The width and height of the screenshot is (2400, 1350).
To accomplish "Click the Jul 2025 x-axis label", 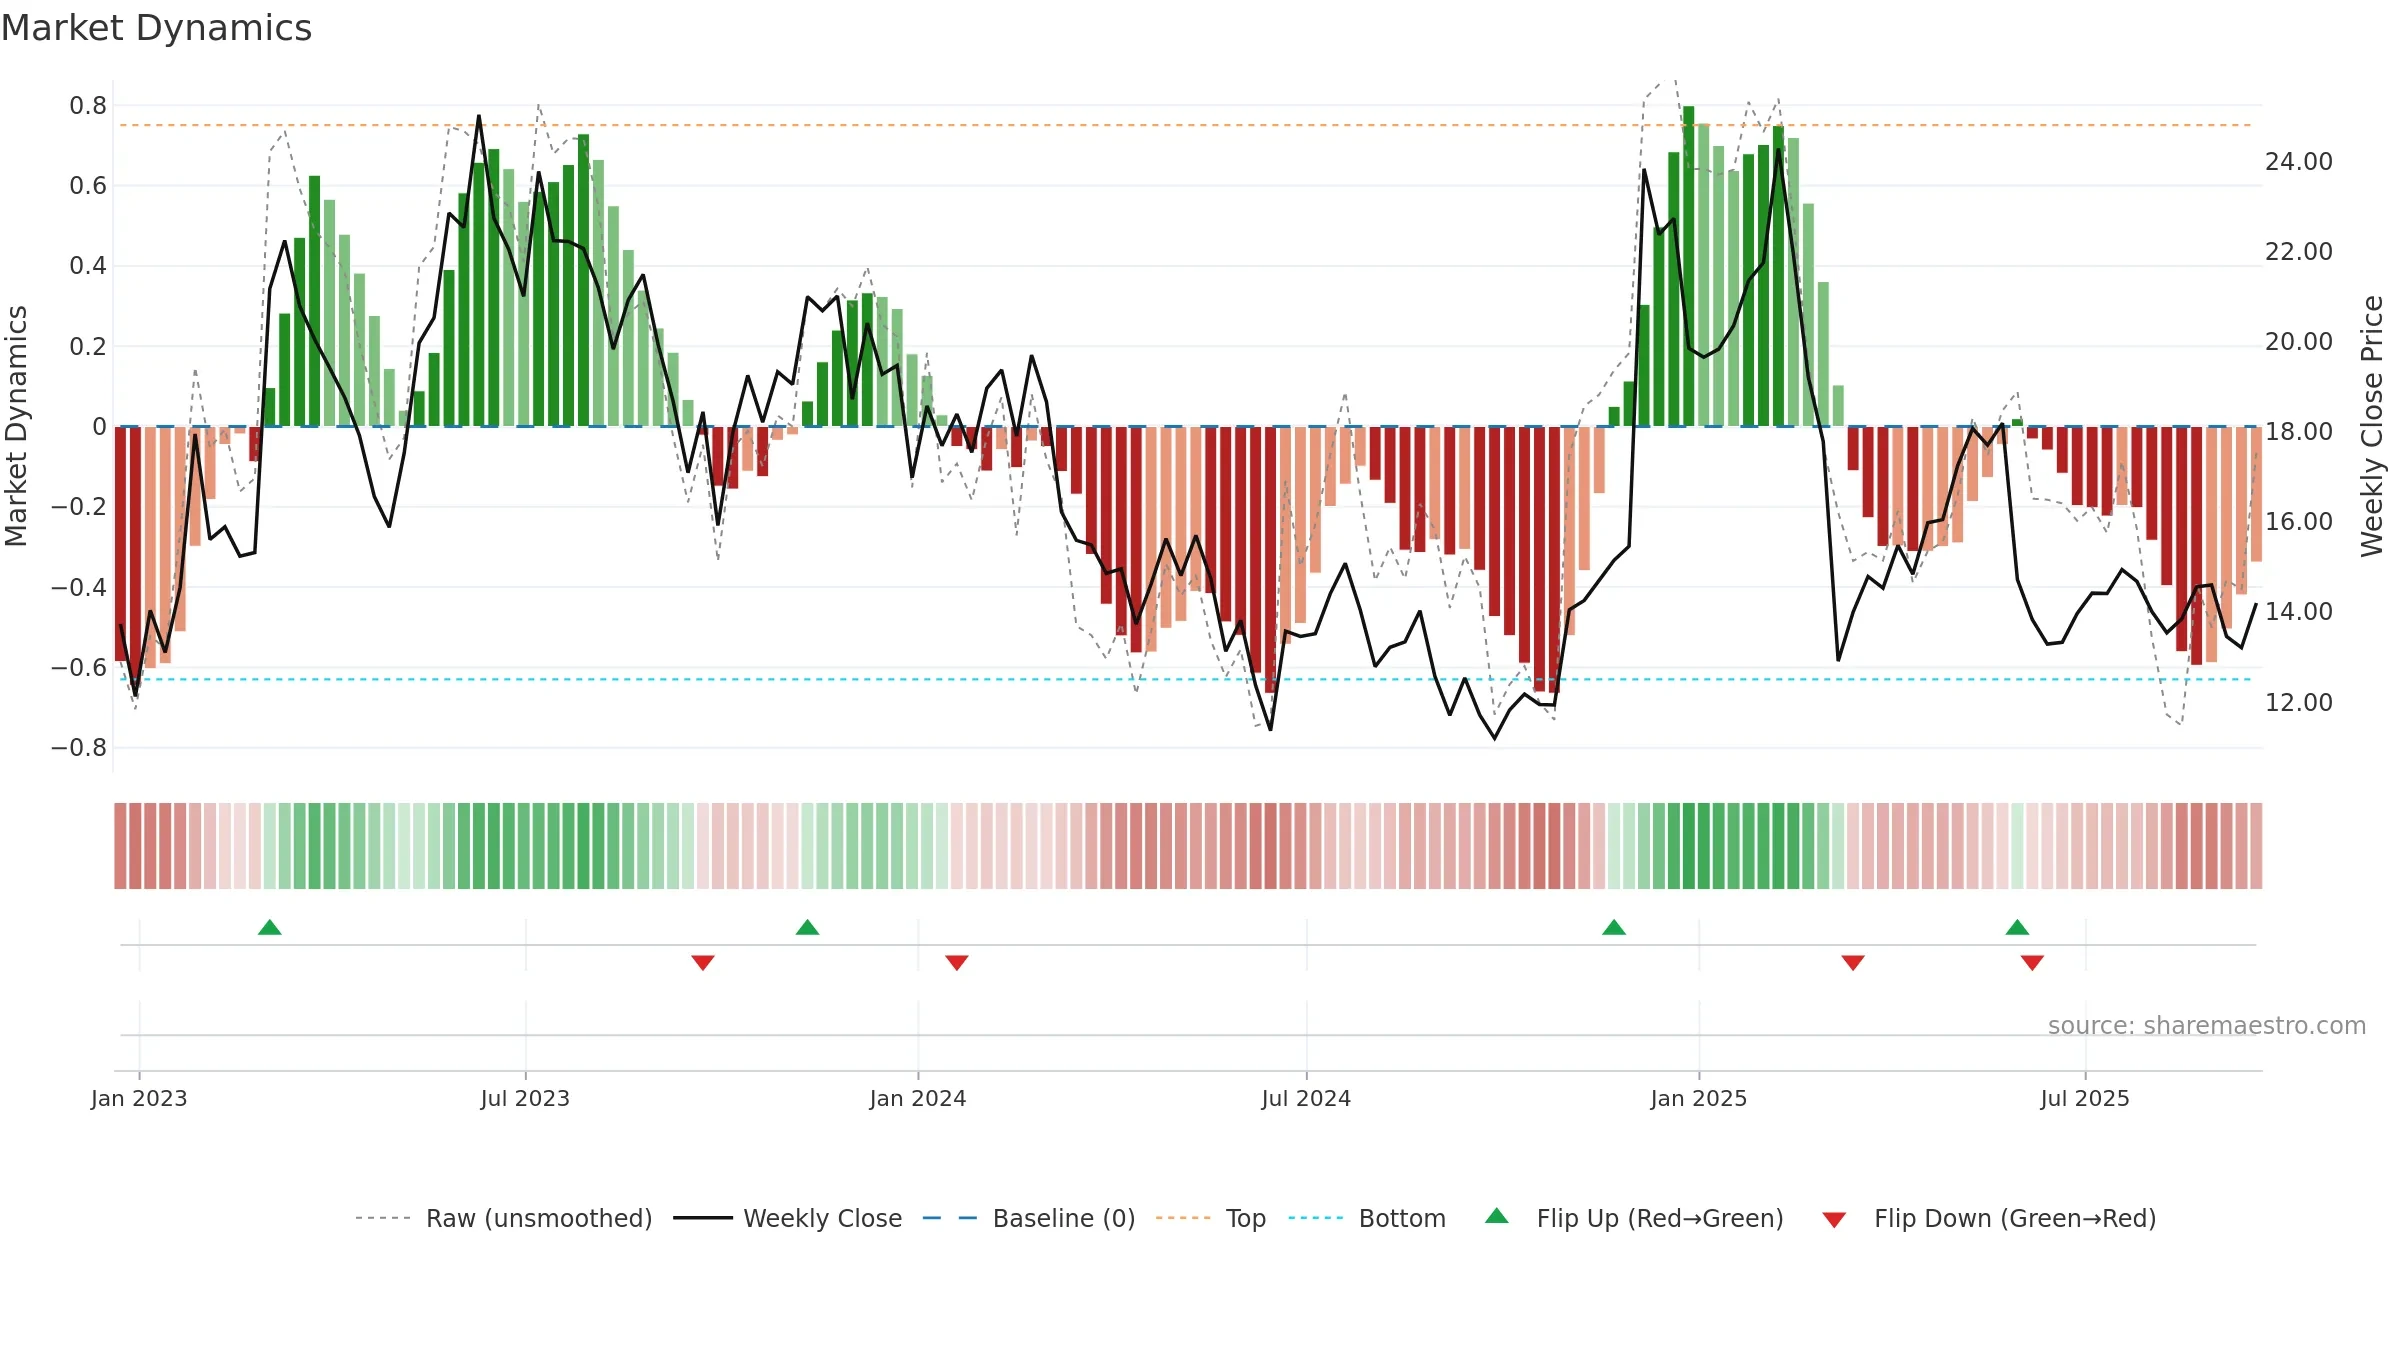I will point(2085,1098).
